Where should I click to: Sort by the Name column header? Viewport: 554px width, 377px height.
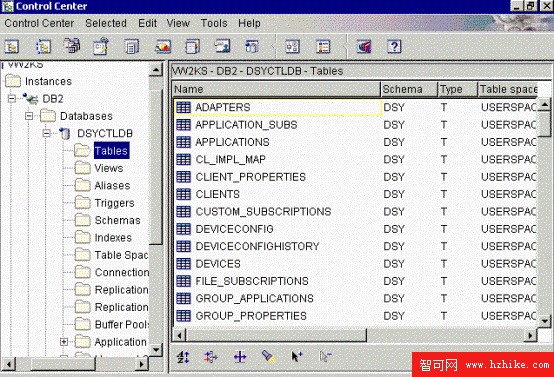point(277,89)
